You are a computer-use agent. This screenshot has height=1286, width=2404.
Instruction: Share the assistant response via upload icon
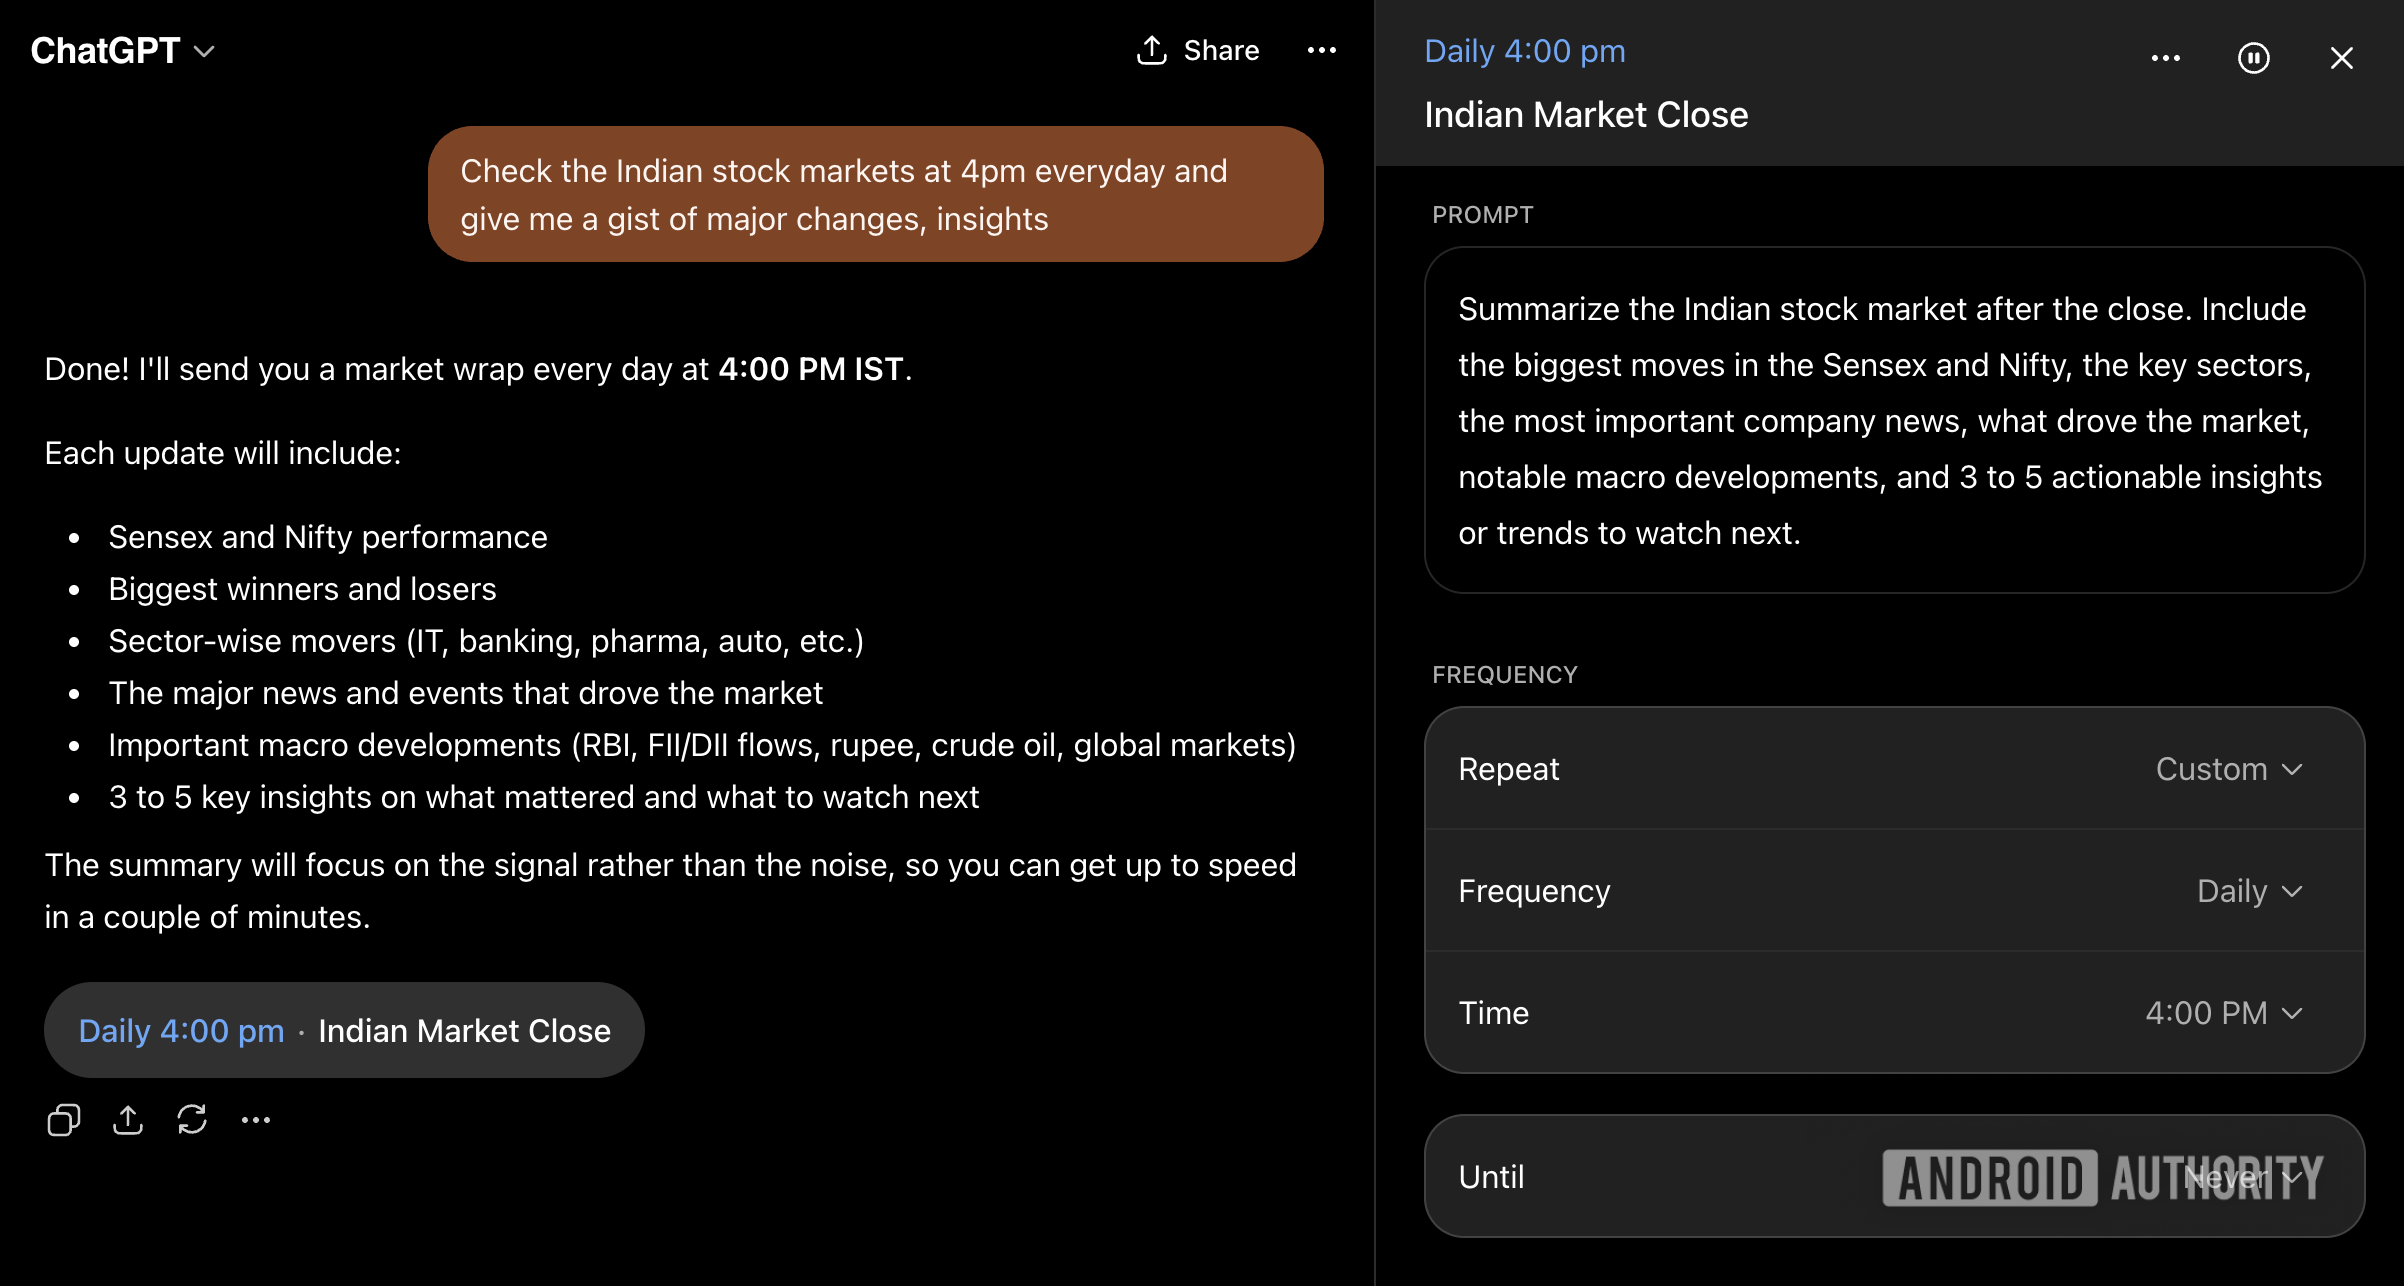(x=128, y=1120)
